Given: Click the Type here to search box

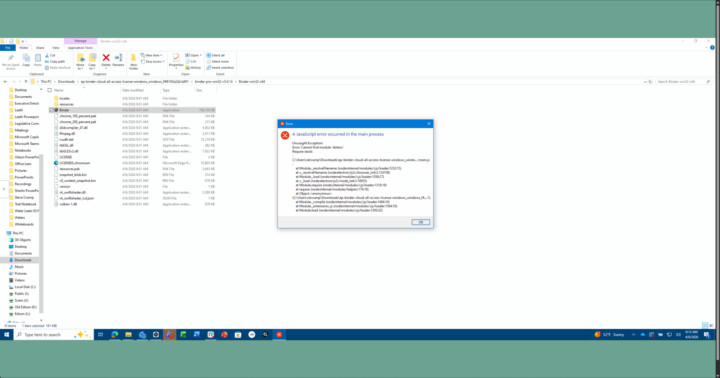Looking at the screenshot, I should [53, 335].
